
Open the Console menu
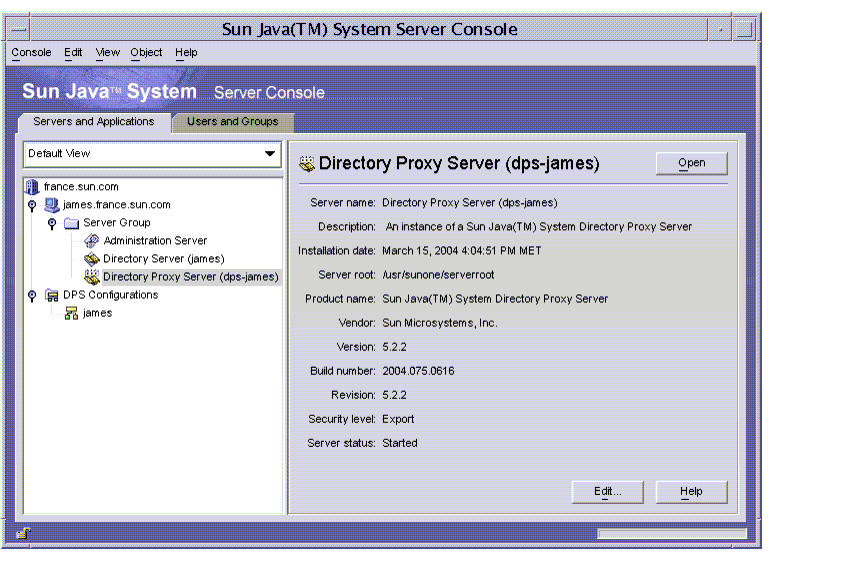(x=31, y=53)
